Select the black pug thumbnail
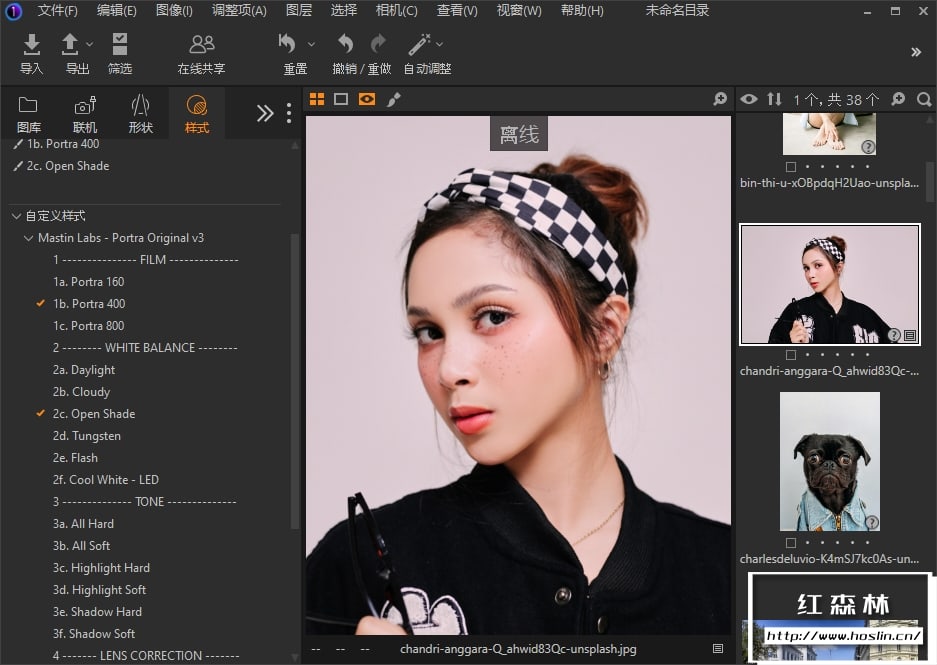937x665 pixels. tap(829, 460)
